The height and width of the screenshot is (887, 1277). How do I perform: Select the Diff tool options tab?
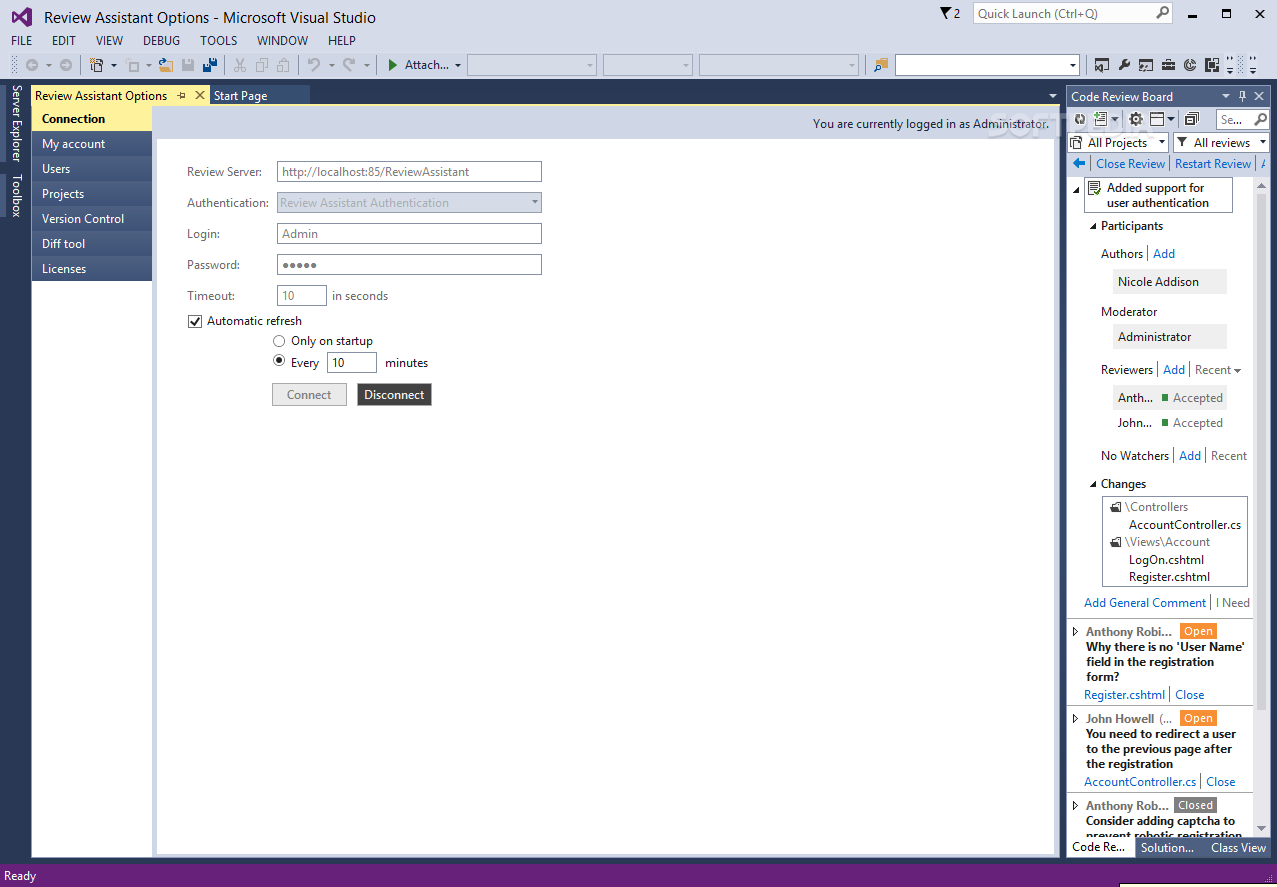[x=92, y=244]
